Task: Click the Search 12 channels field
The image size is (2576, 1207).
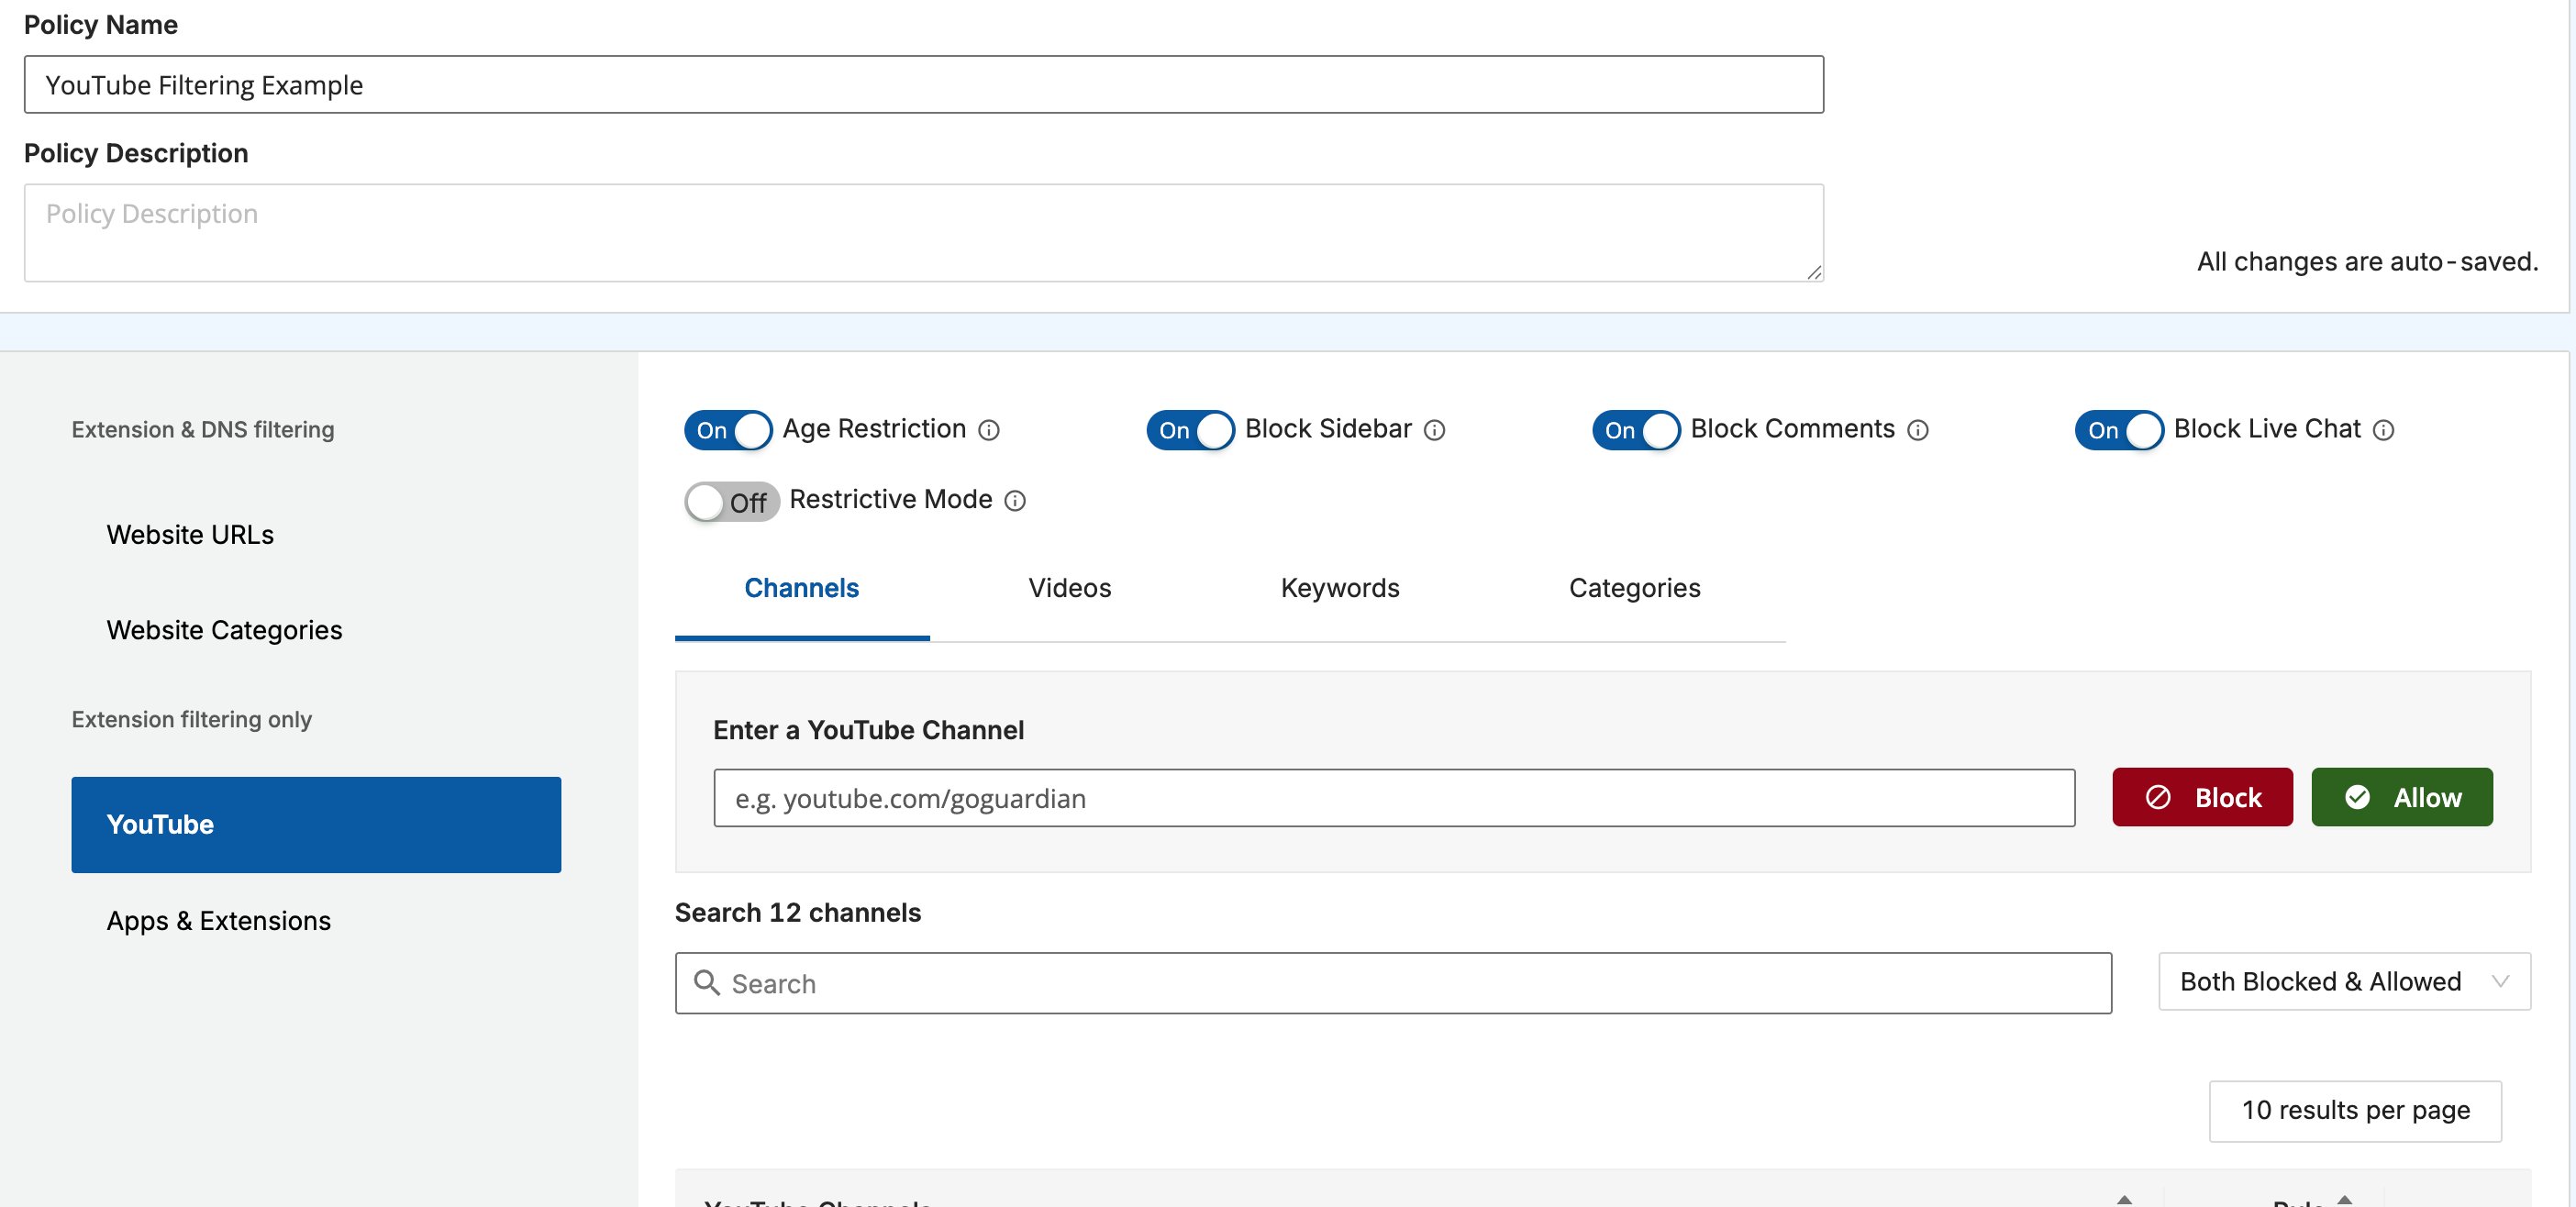Action: point(1393,983)
